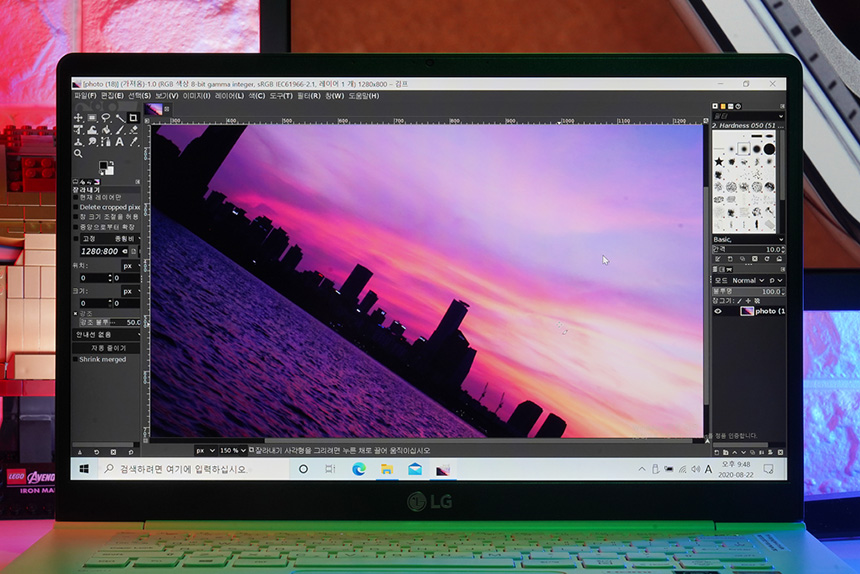Viewport: 860px width, 574px height.
Task: Delete layer icon in Layers panel
Action: [780, 452]
